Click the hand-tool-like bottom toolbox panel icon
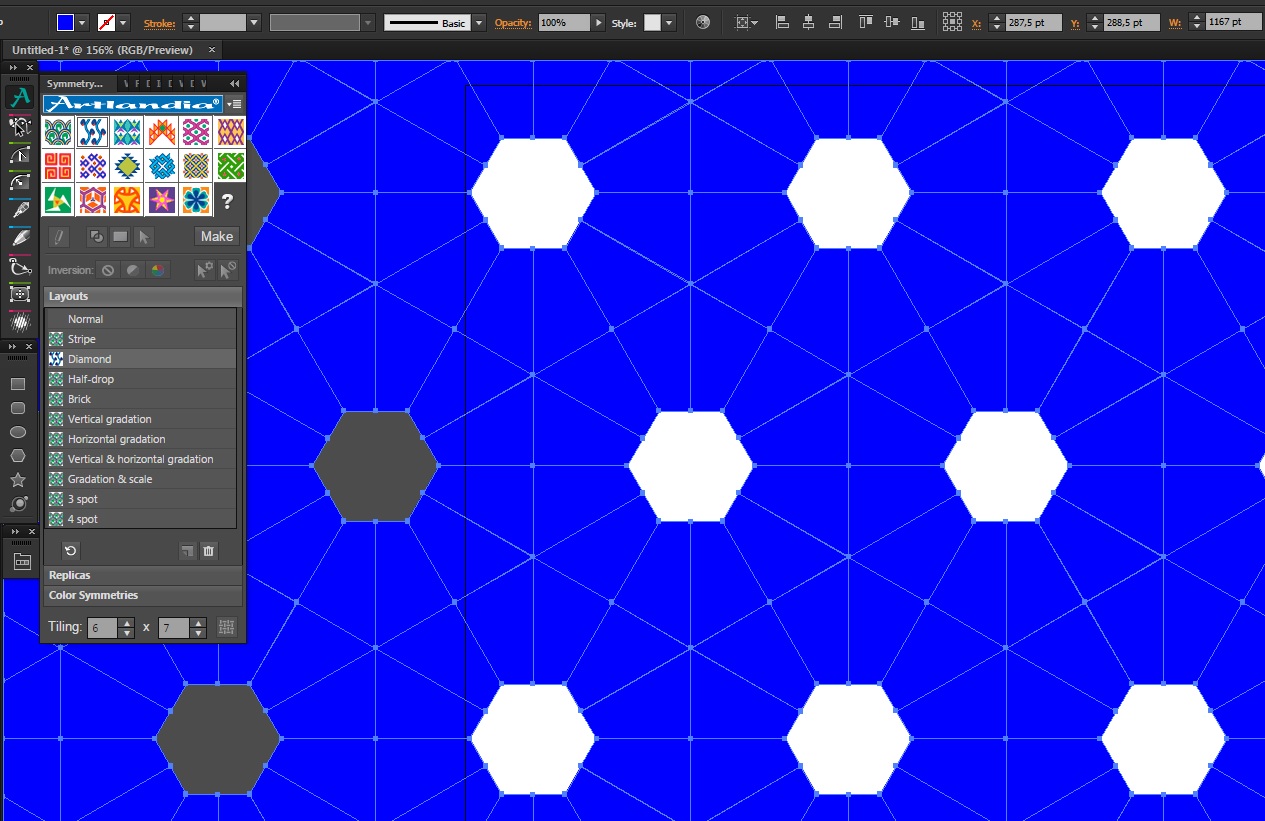The image size is (1265, 821). coord(21,563)
